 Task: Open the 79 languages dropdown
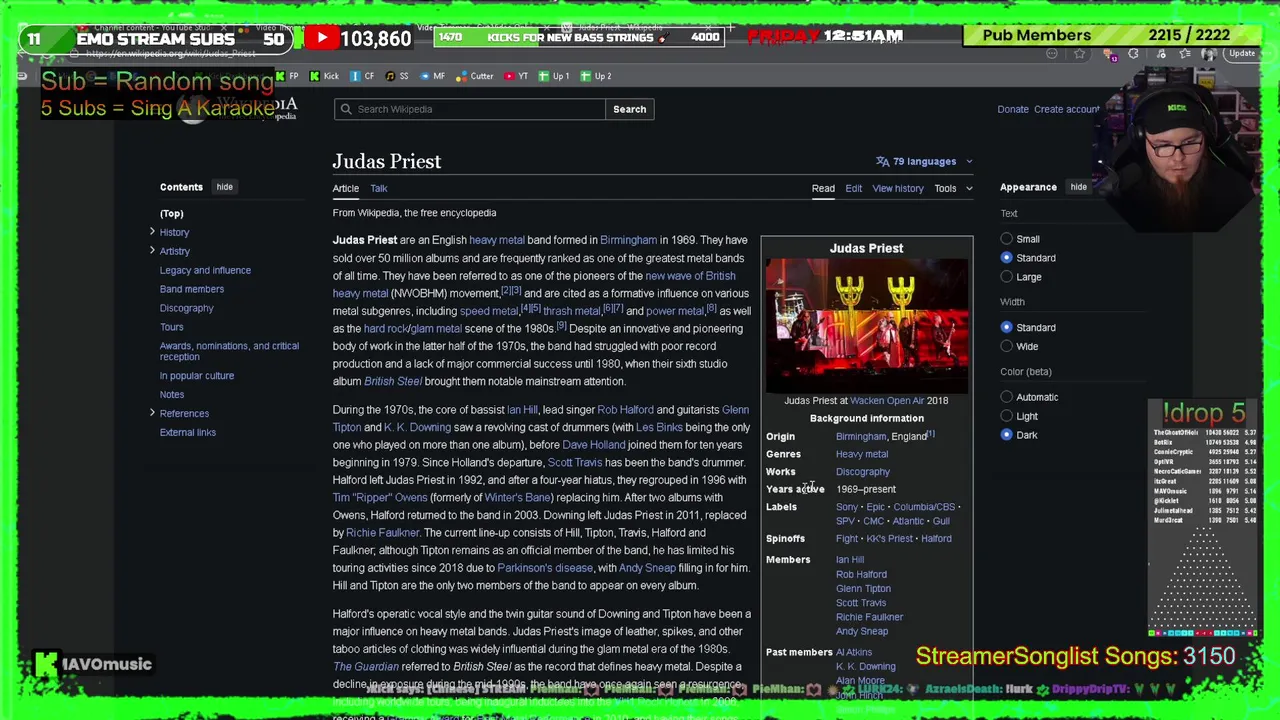924,161
